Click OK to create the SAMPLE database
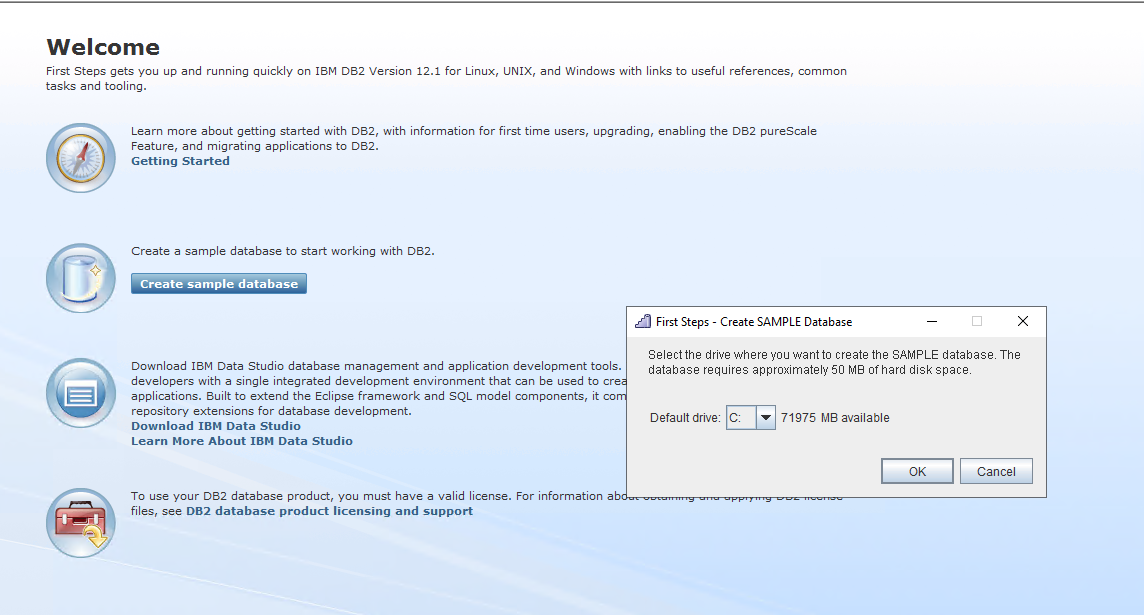The width and height of the screenshot is (1144, 615). [x=916, y=470]
